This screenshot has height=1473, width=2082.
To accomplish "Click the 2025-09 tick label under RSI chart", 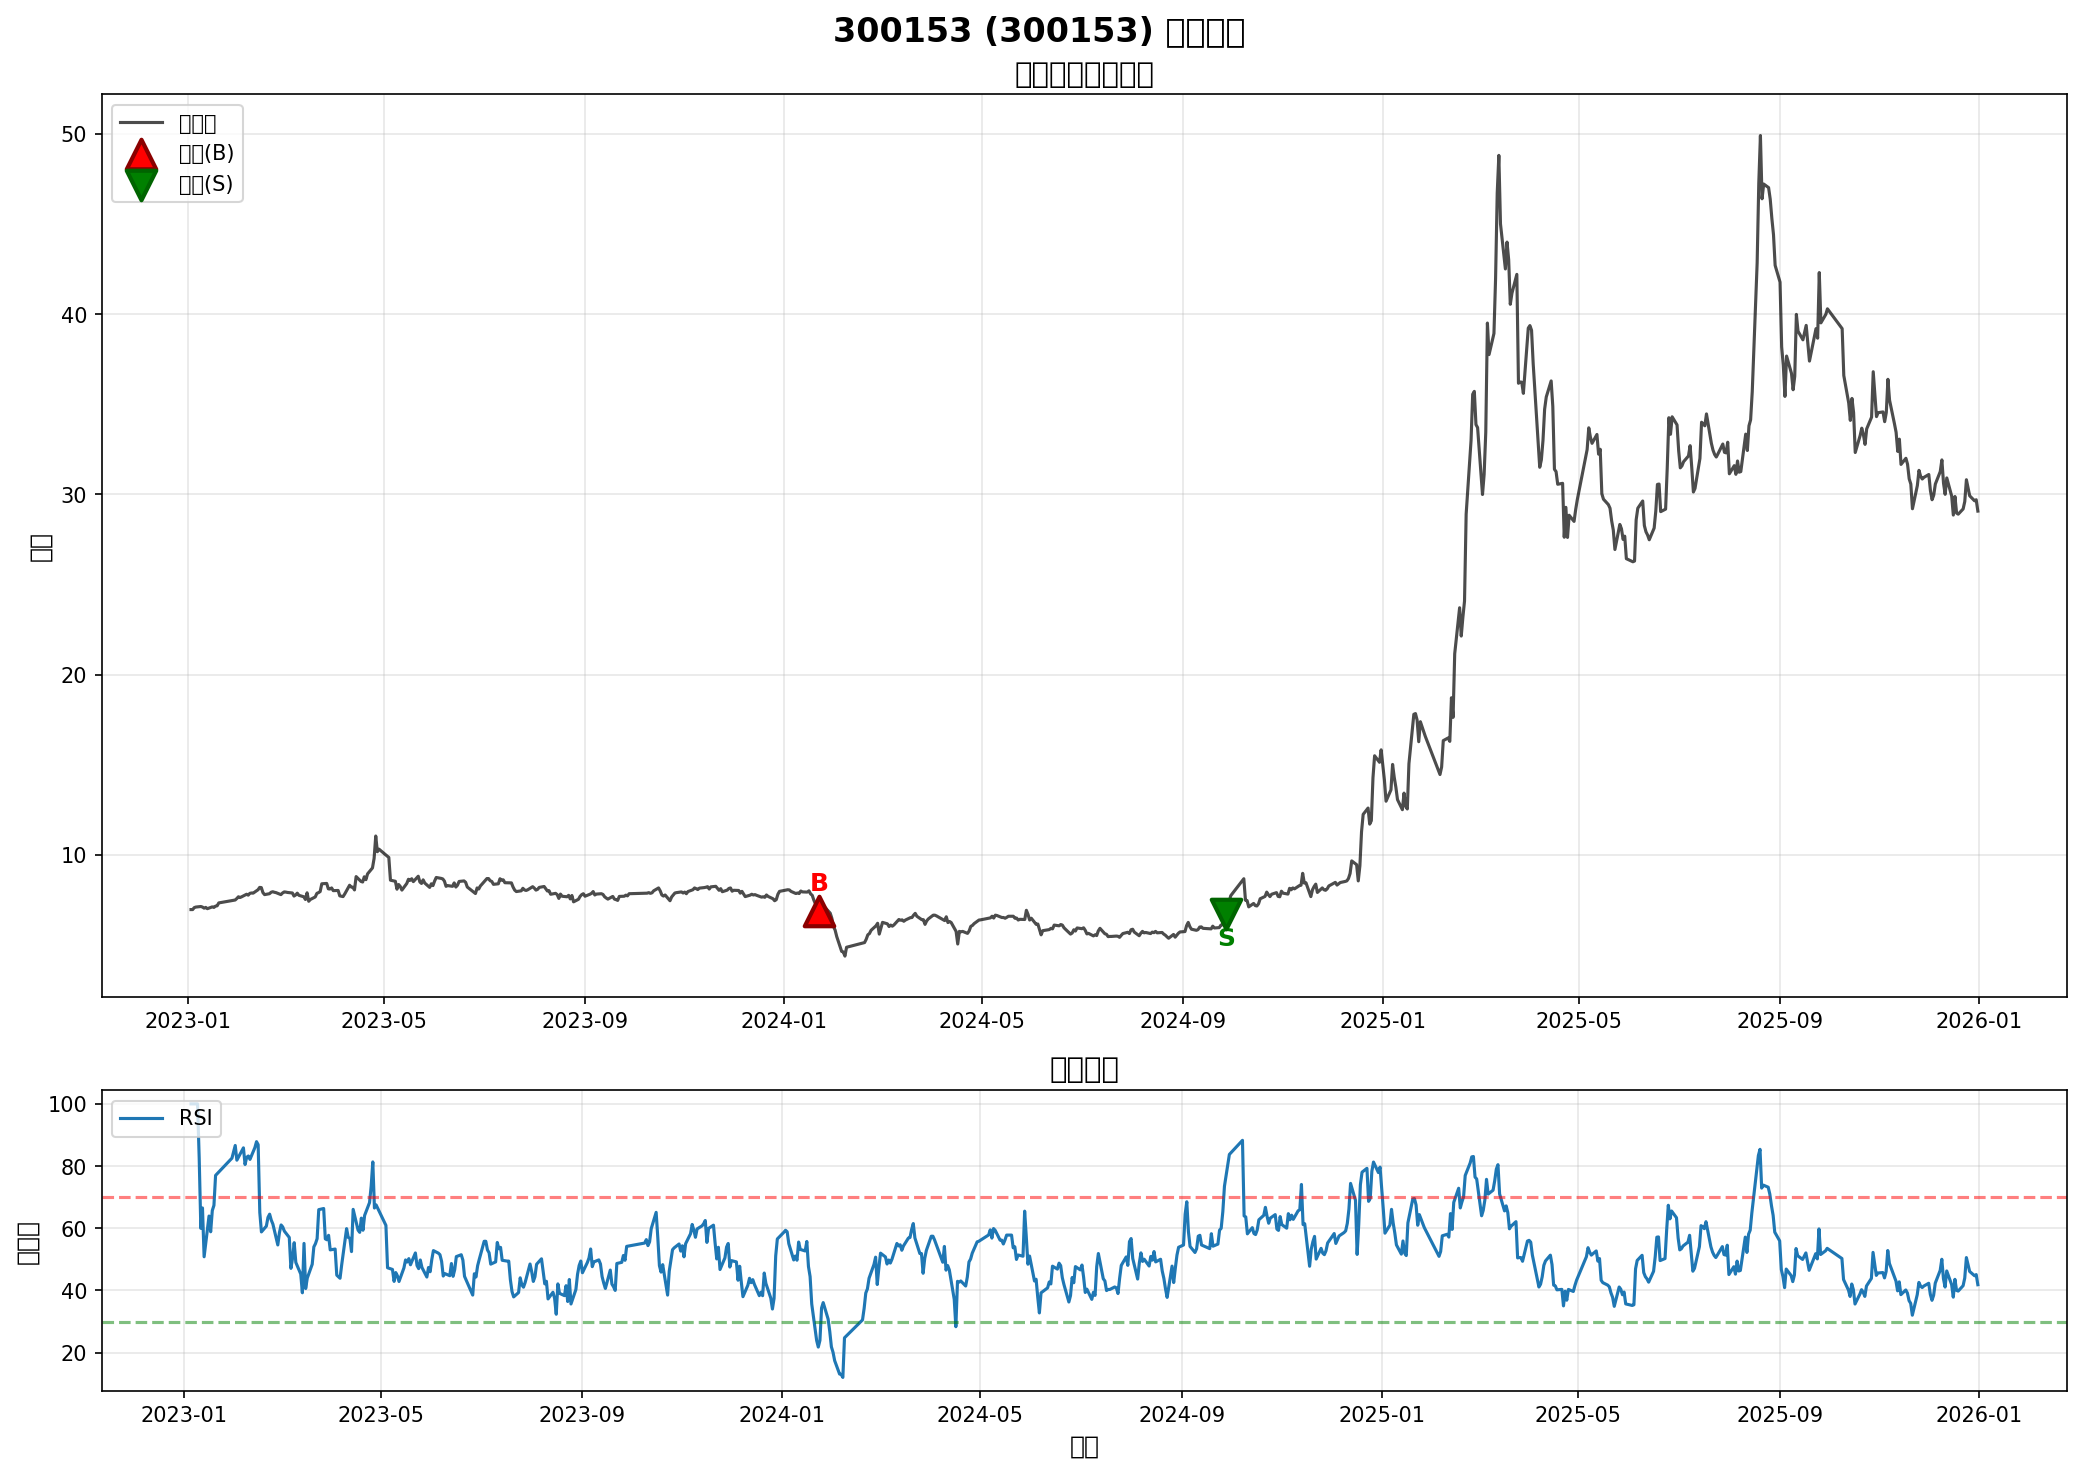I will [x=1780, y=1414].
